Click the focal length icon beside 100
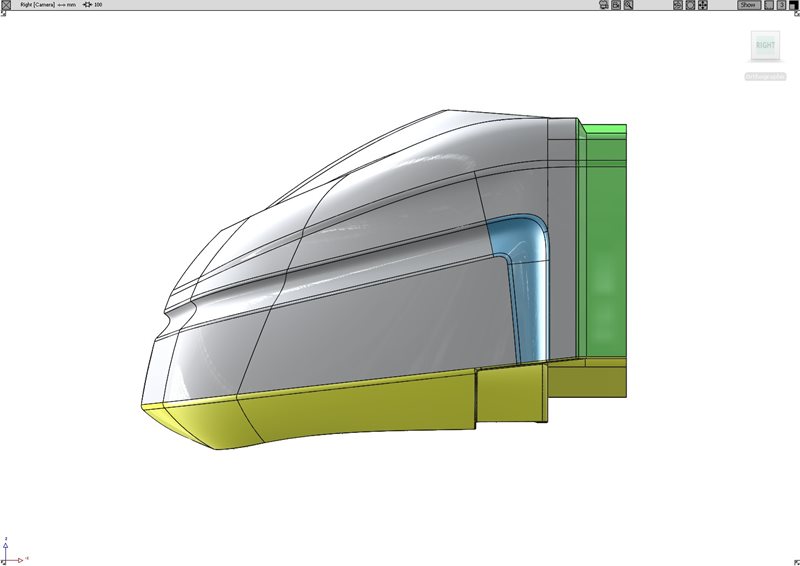The height and width of the screenshot is (566, 800). point(87,5)
